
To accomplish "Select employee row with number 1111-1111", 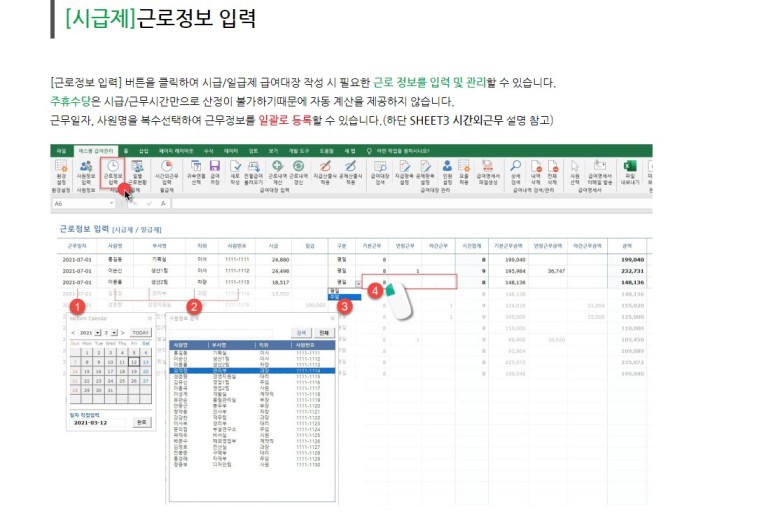I will pos(252,353).
